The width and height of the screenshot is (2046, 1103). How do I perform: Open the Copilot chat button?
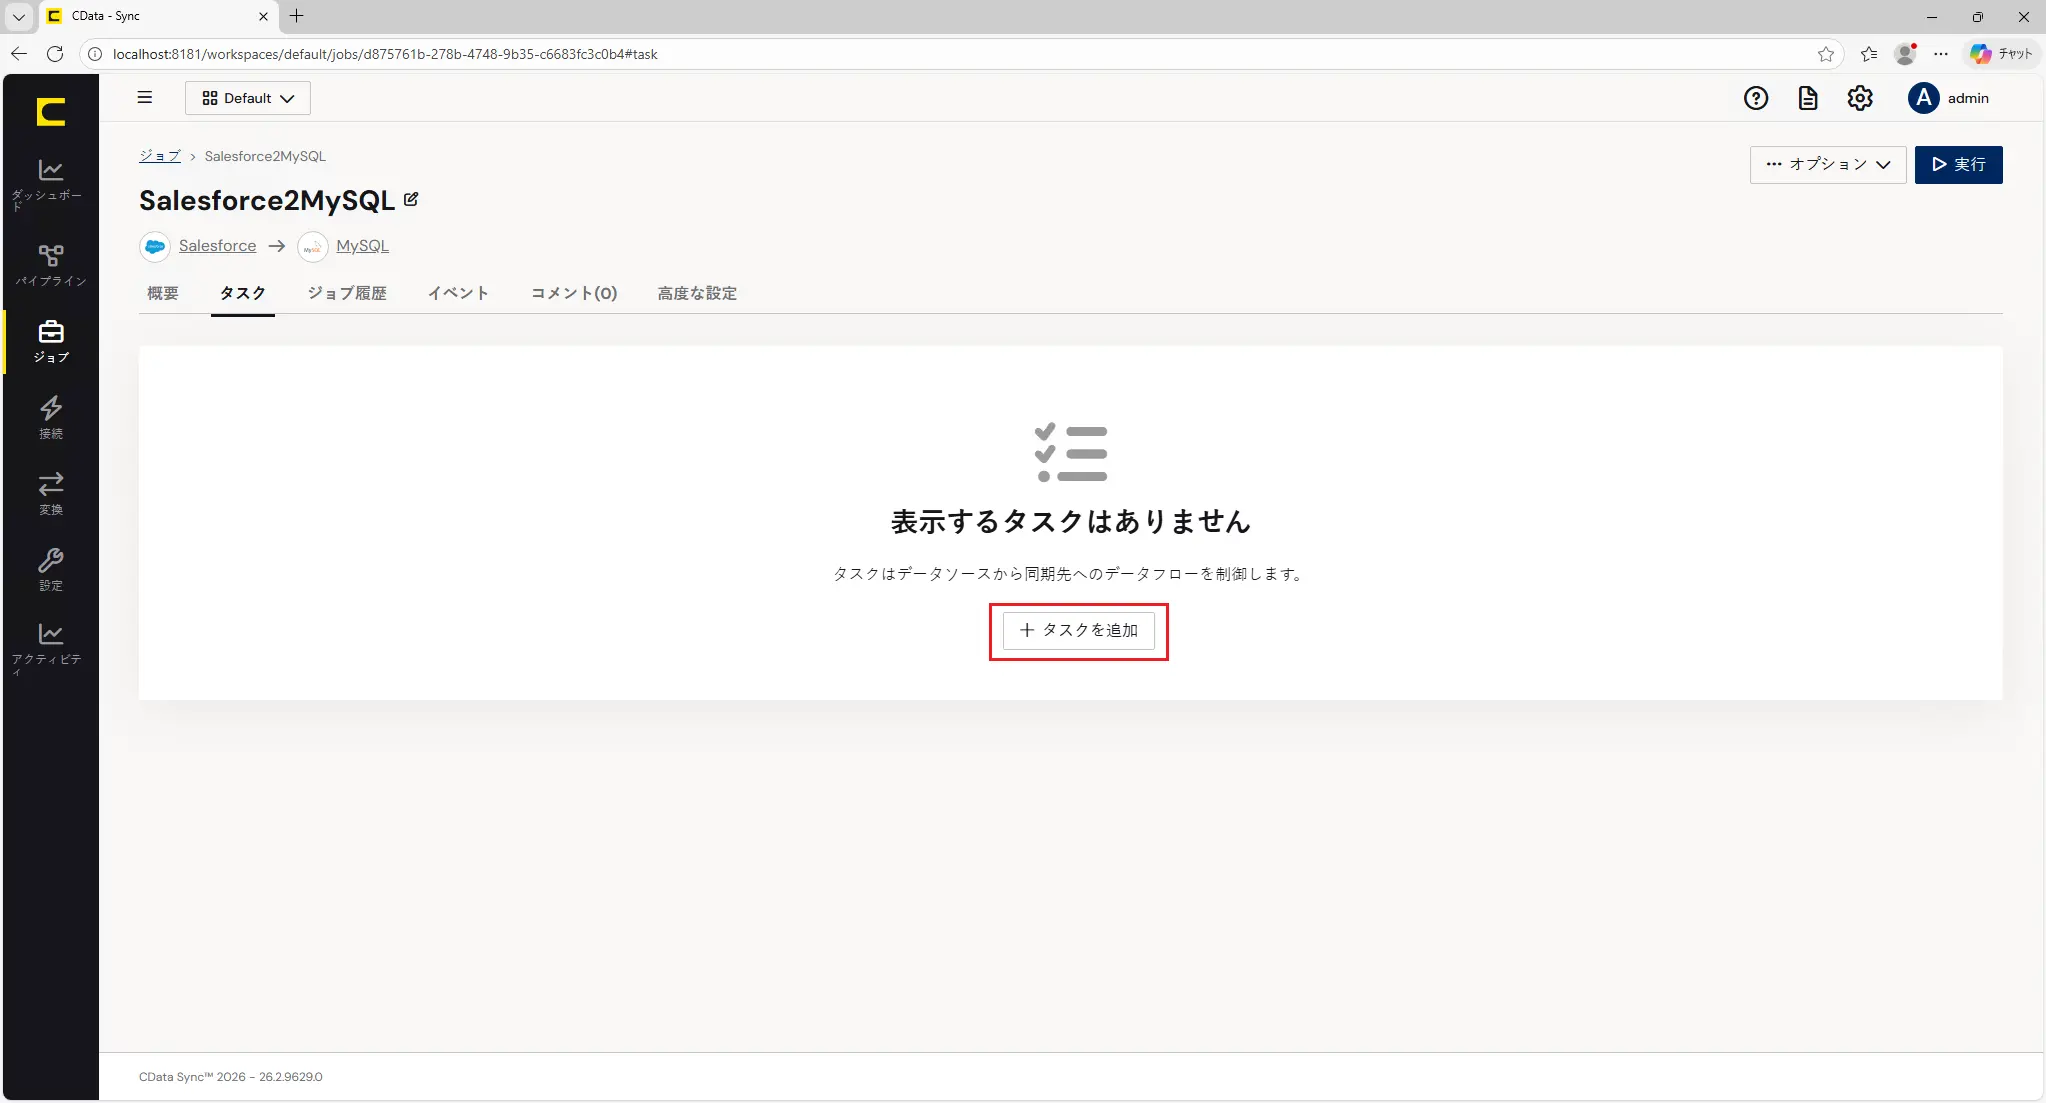tap(2002, 54)
